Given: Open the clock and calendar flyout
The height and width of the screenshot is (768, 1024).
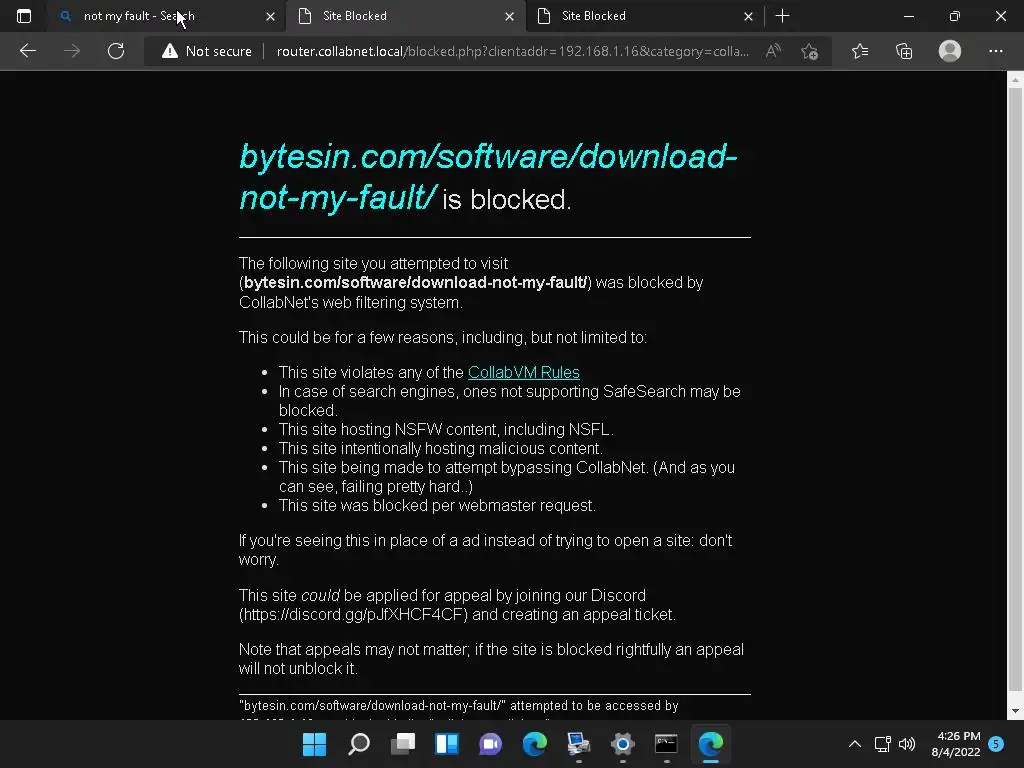Looking at the screenshot, I should (956, 744).
